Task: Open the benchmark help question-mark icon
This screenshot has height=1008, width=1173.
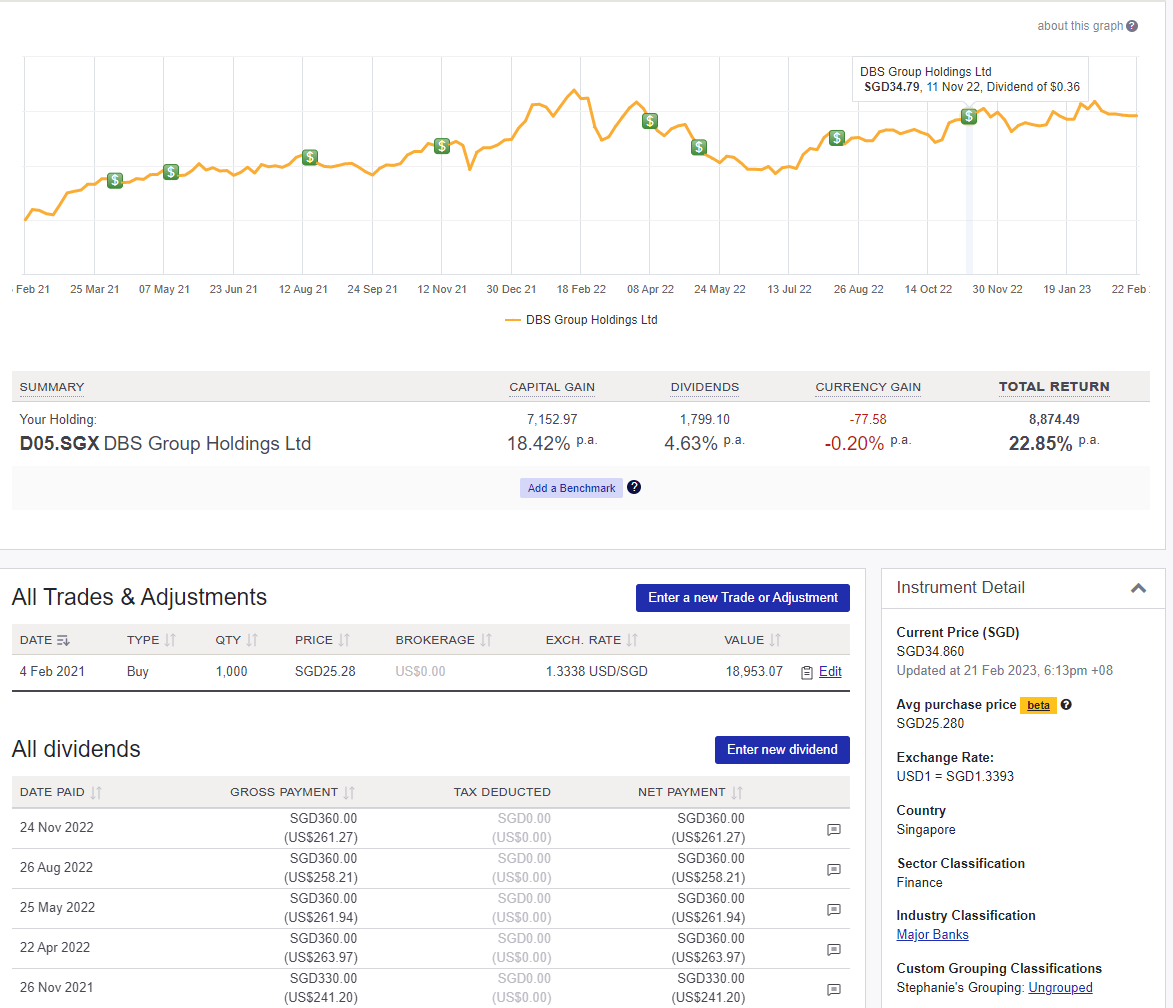Action: 634,487
